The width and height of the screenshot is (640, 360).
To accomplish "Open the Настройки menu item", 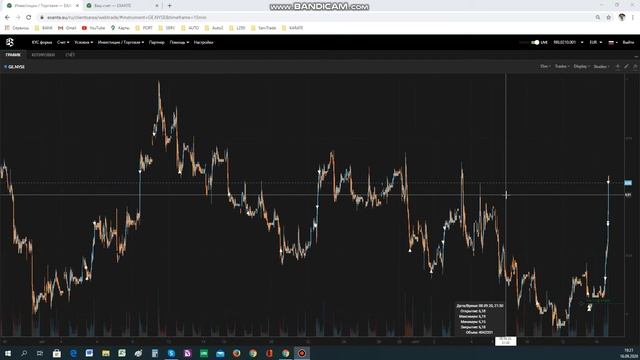I will coord(203,42).
